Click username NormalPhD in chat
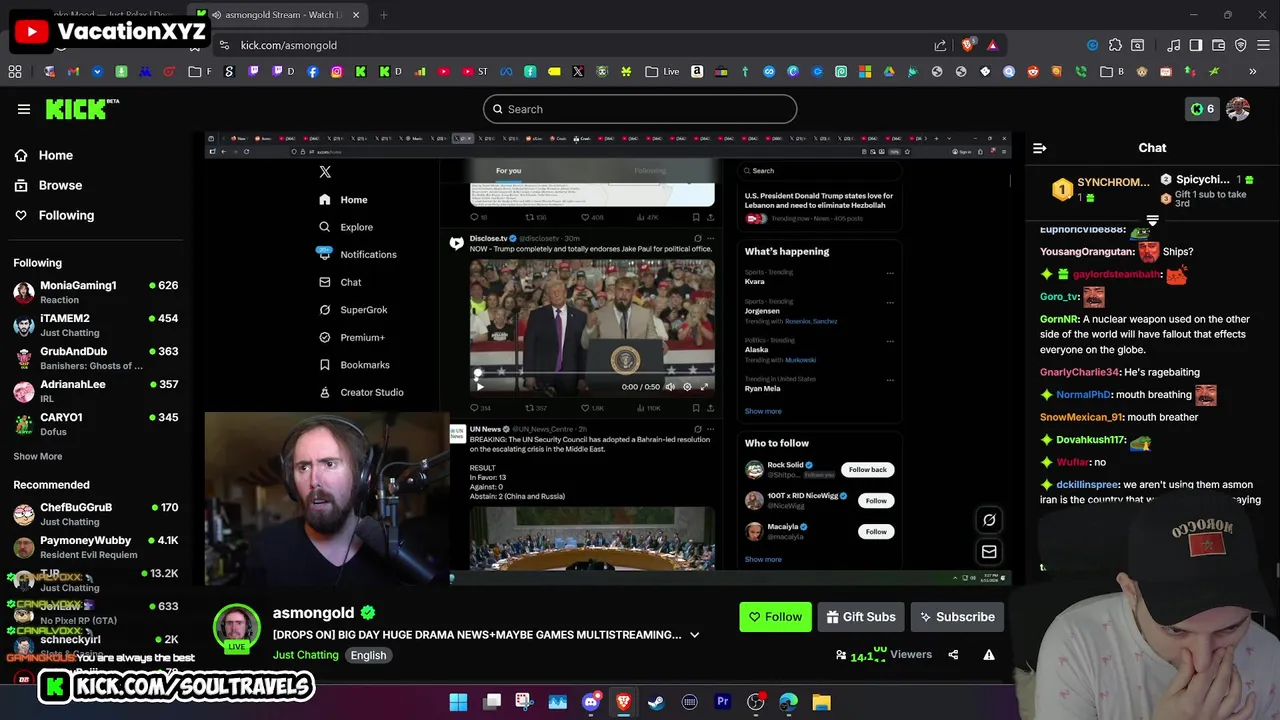Screen dimensions: 1280x720 click(1083, 395)
